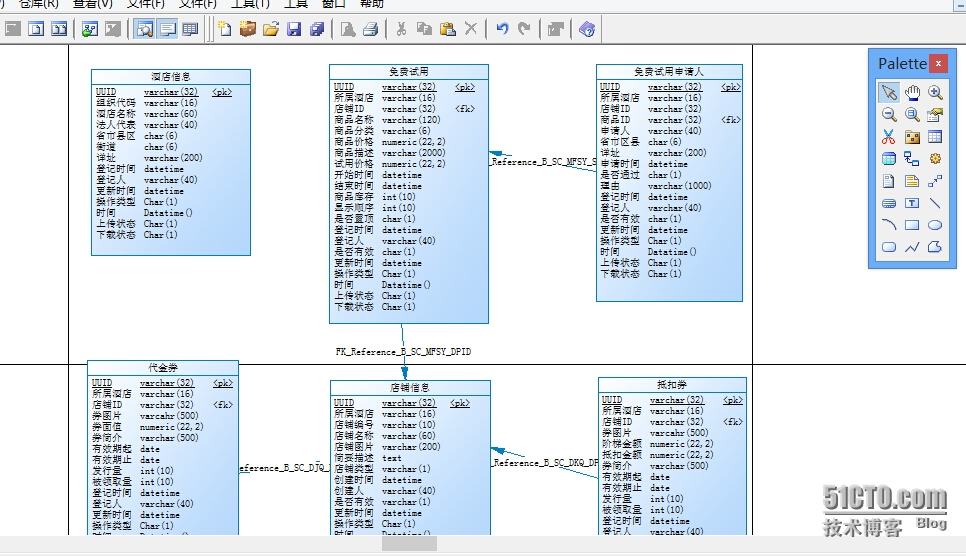This screenshot has height=556, width=966.
Task: Select the Grabber hand tool in Palette
Action: 912,92
